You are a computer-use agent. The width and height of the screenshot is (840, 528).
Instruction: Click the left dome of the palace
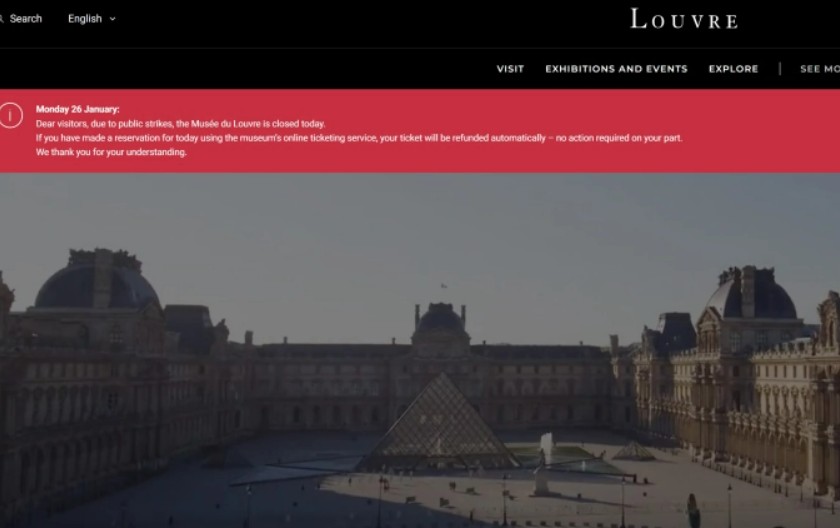[x=98, y=280]
